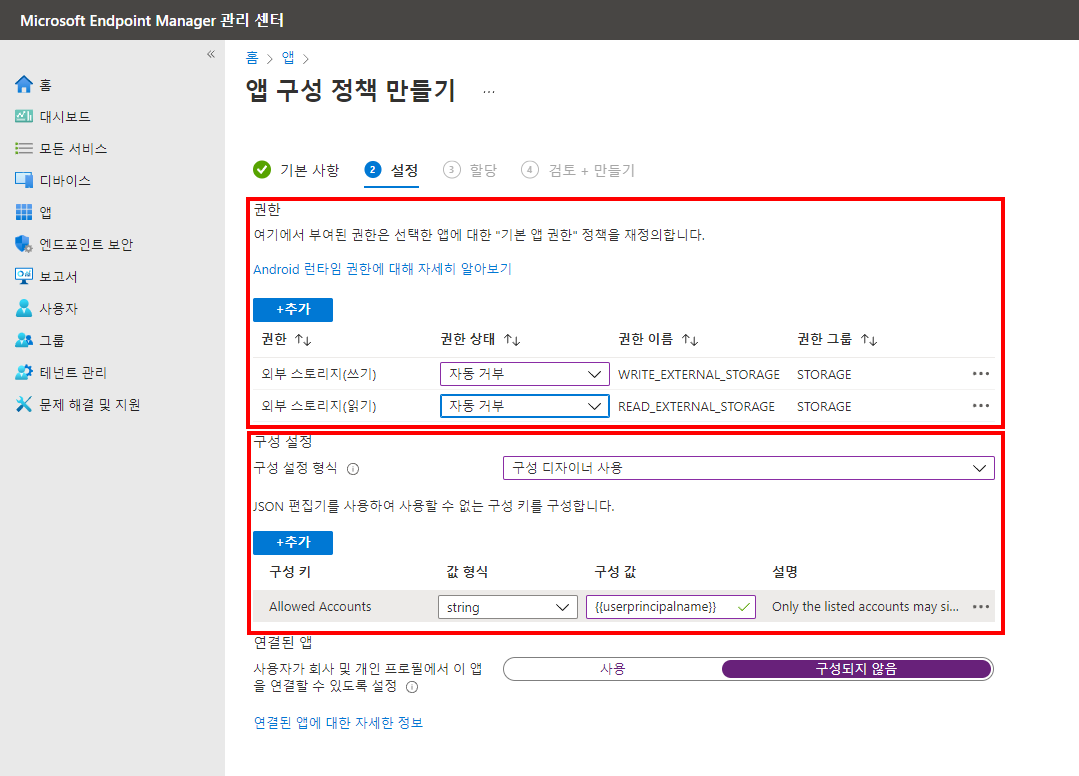
Task: Click 대시보드 label in sidebar
Action: coord(65,116)
